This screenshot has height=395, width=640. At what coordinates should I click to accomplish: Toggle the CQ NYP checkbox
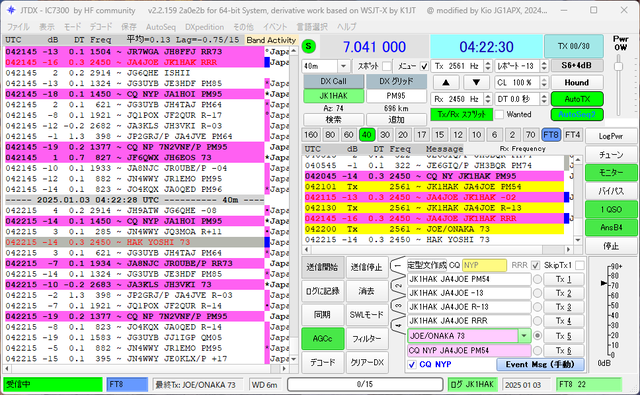(x=412, y=364)
